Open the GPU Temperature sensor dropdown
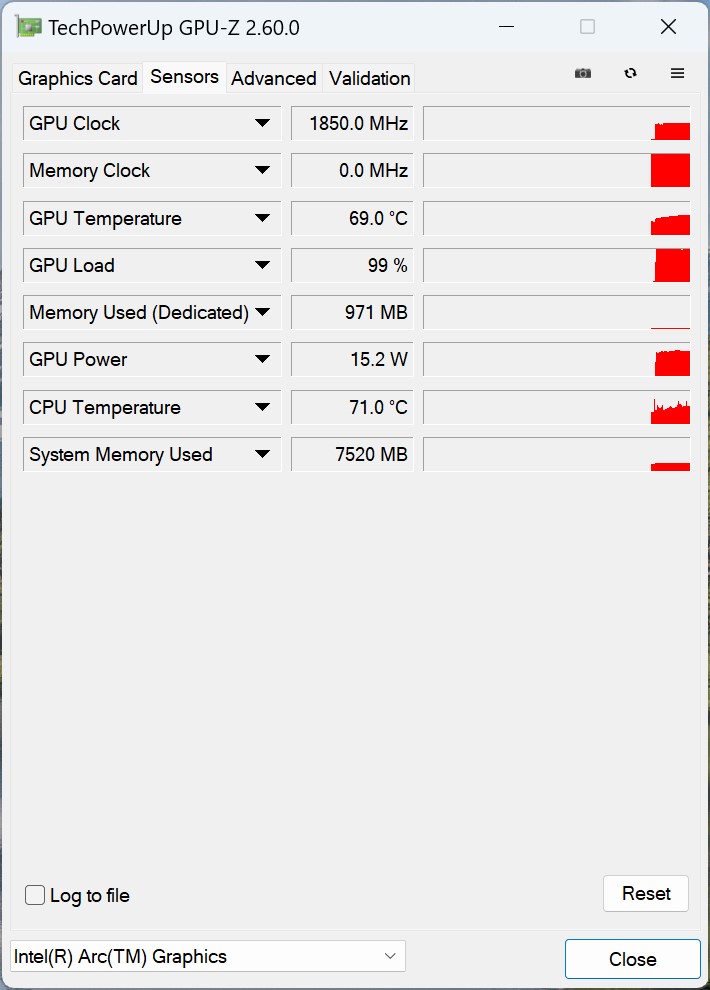The height and width of the screenshot is (990, 710). [262, 218]
